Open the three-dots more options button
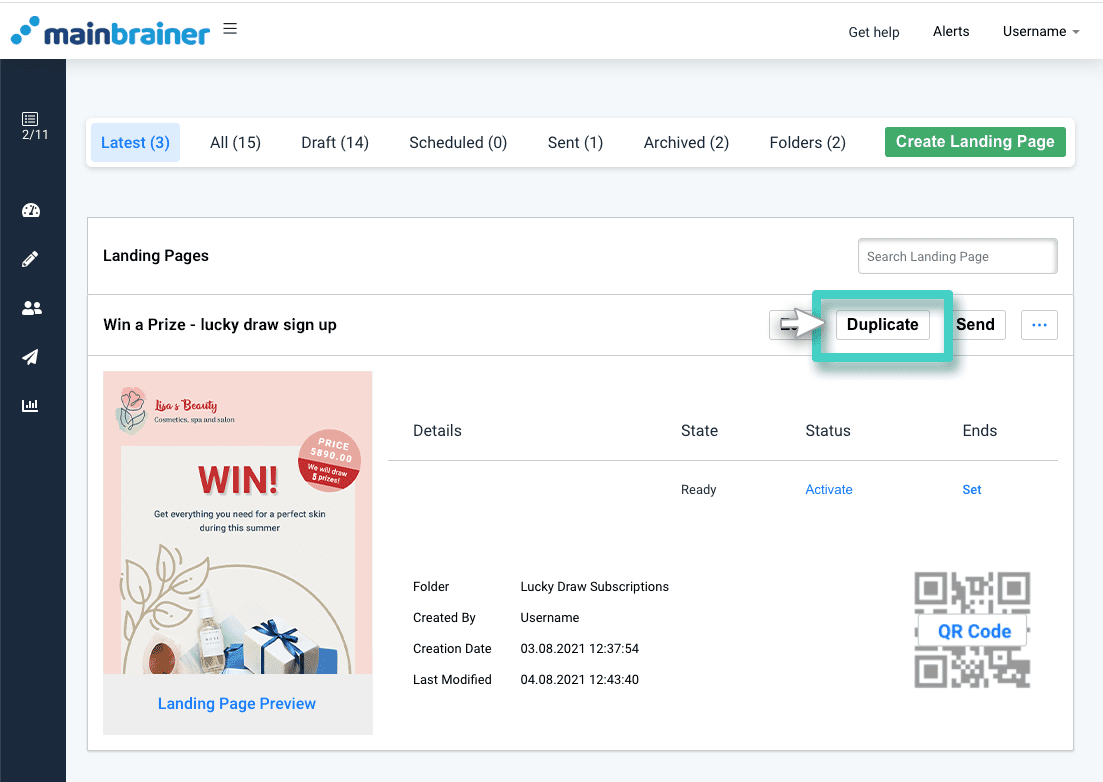 (x=1039, y=325)
